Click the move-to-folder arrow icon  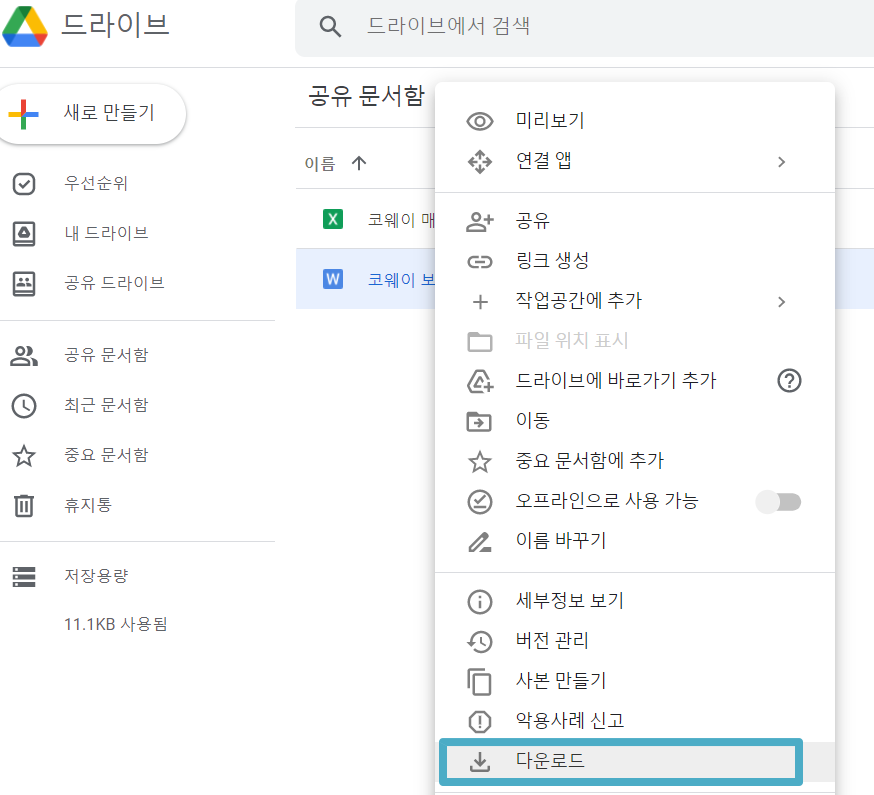[x=479, y=421]
